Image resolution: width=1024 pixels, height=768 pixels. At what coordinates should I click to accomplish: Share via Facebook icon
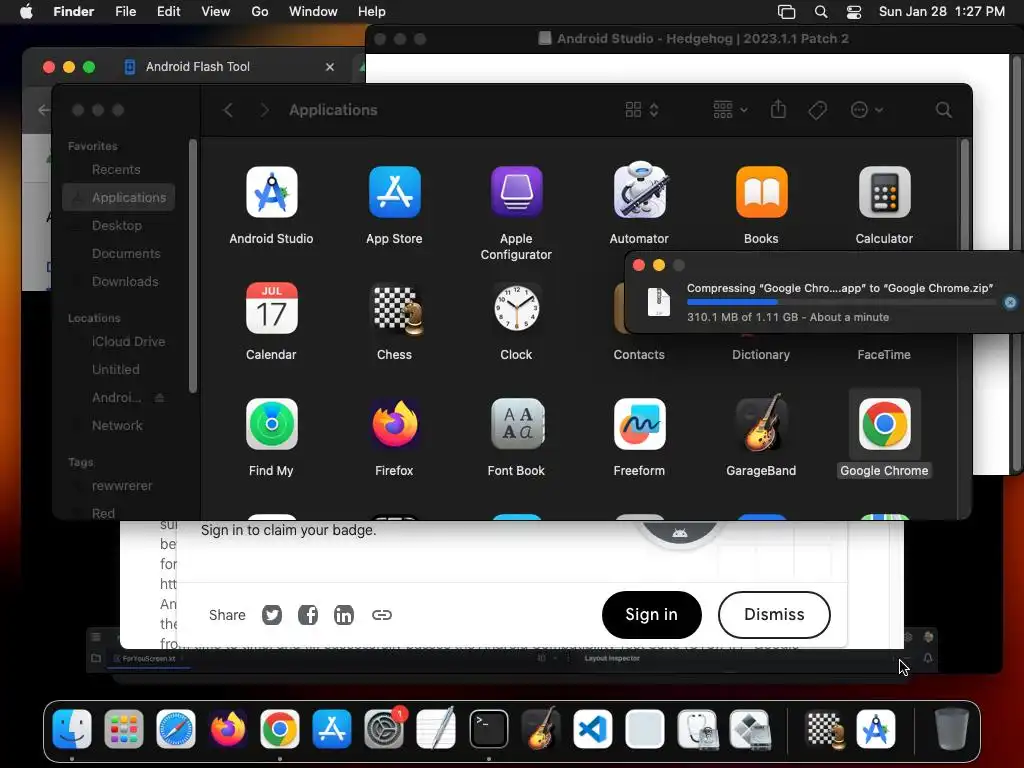click(x=308, y=615)
